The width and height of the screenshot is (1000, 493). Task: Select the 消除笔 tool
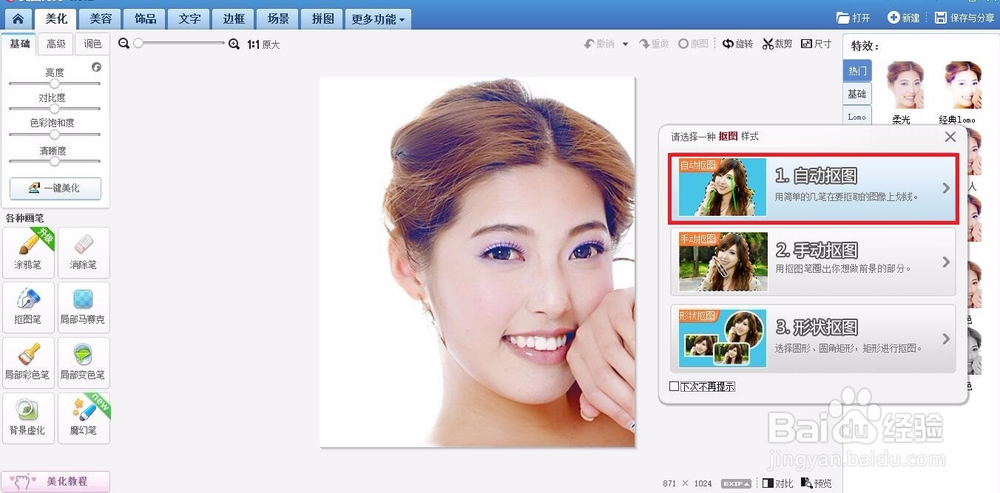point(84,253)
